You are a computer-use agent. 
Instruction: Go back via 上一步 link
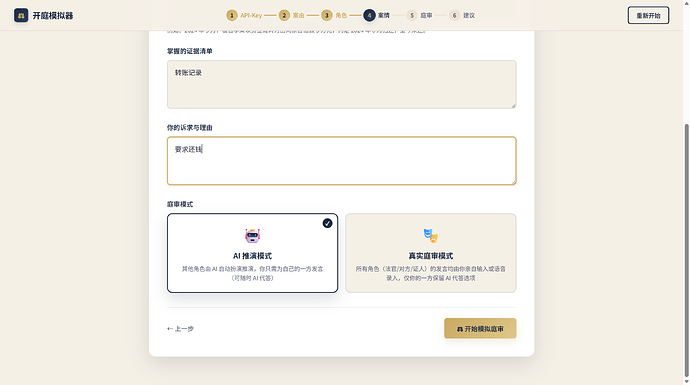coord(180,329)
